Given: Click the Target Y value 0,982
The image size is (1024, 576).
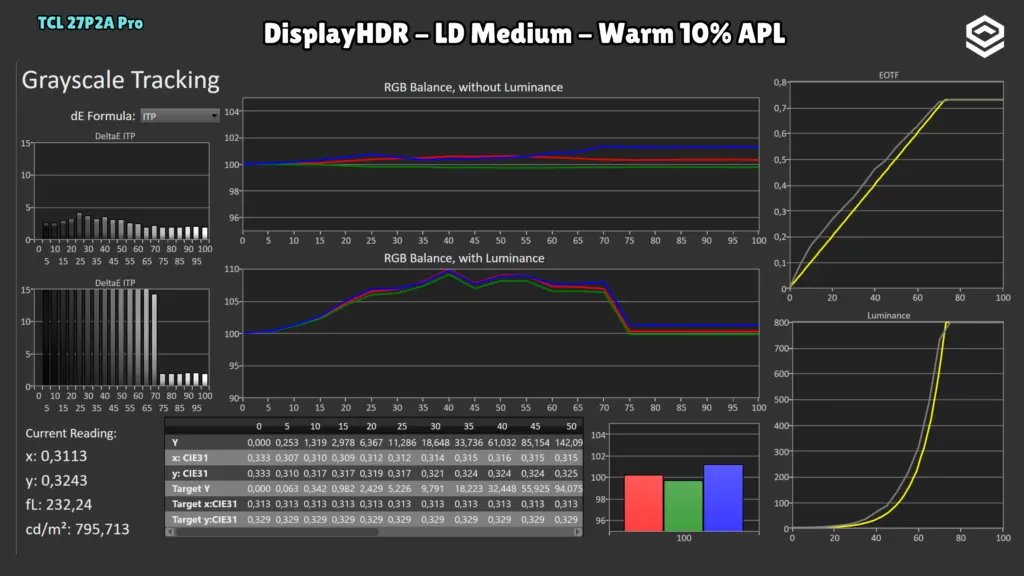Looking at the screenshot, I should (x=343, y=488).
